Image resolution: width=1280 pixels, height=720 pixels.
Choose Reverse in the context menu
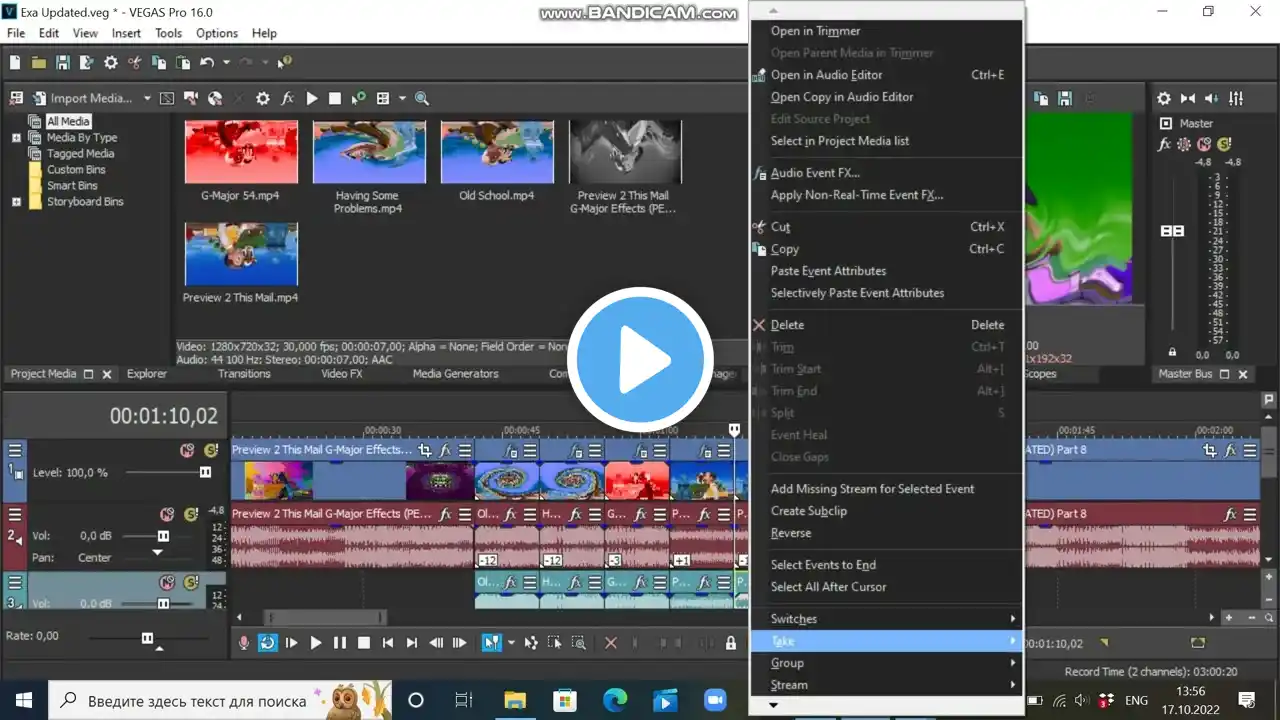click(887, 533)
